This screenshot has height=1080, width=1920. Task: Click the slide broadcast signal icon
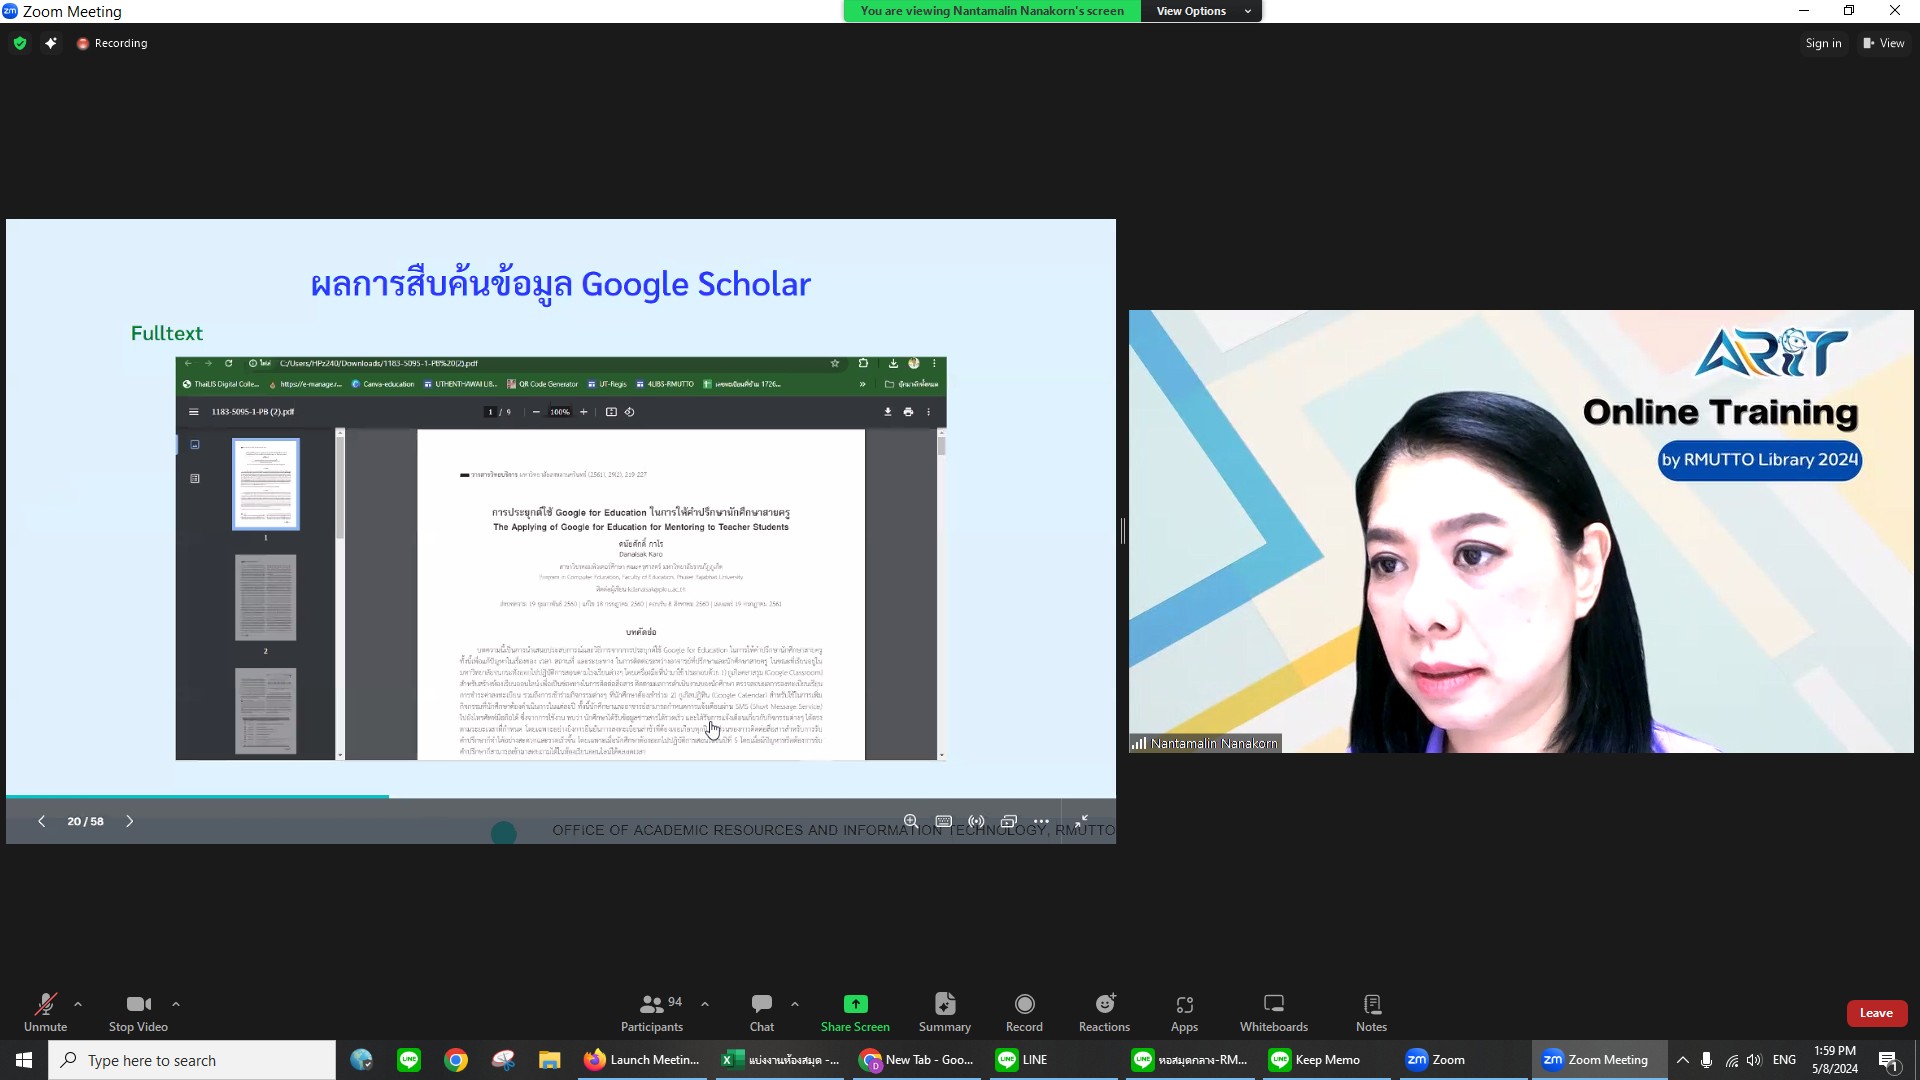click(976, 821)
